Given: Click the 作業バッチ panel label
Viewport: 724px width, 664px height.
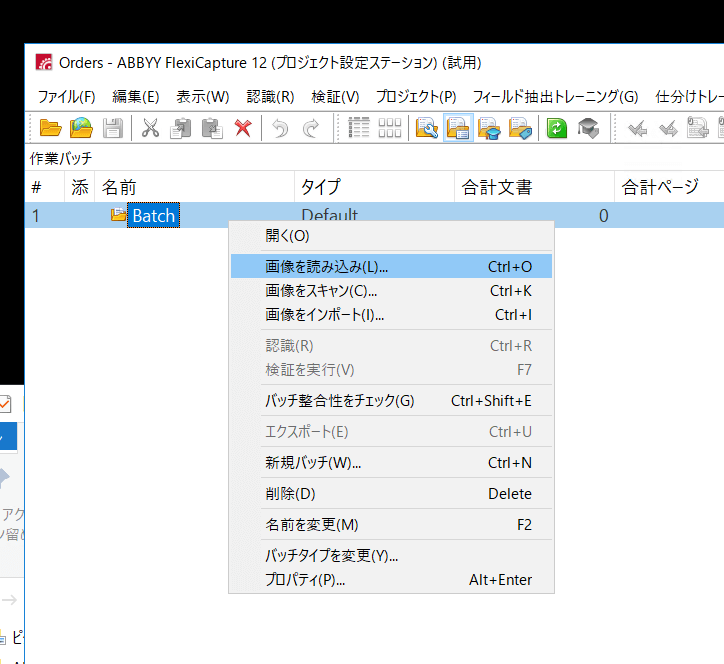Looking at the screenshot, I should [61, 158].
